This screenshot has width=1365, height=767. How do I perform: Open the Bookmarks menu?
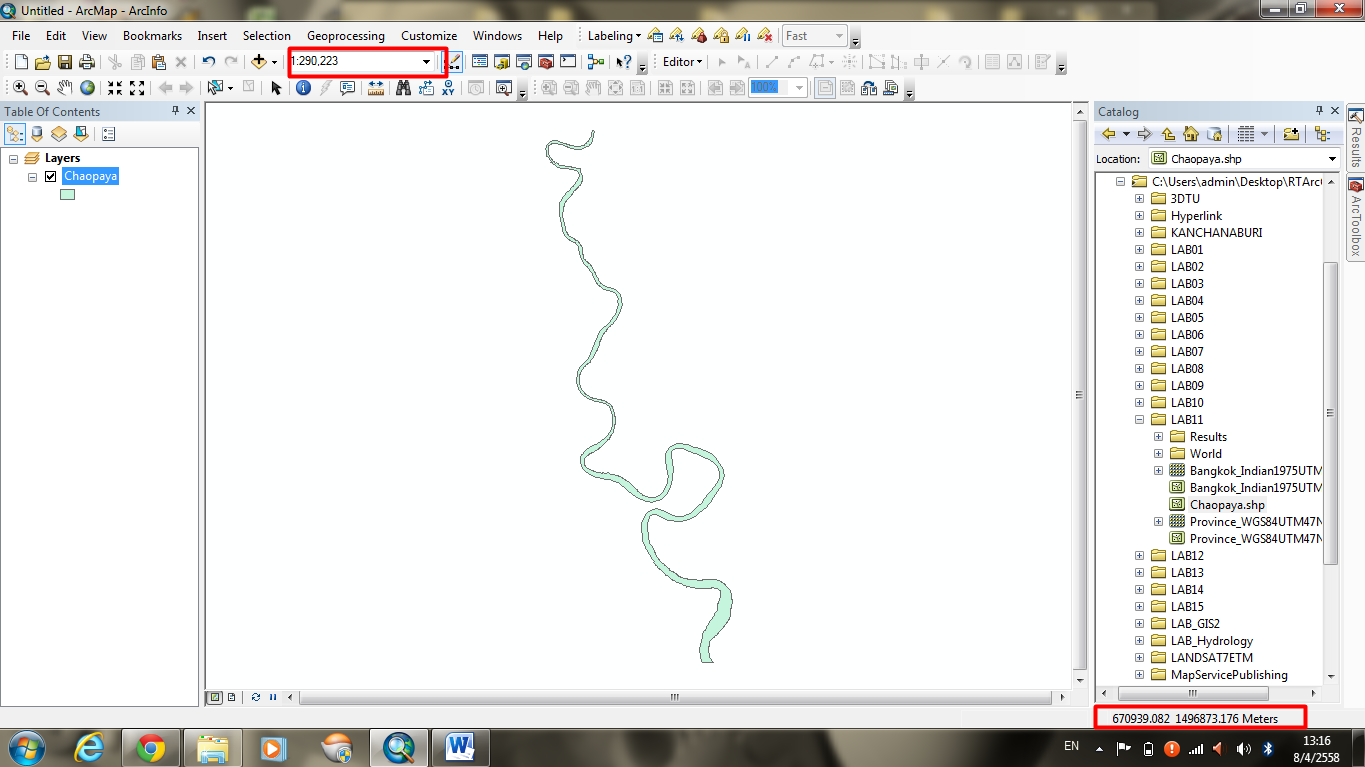tap(152, 36)
